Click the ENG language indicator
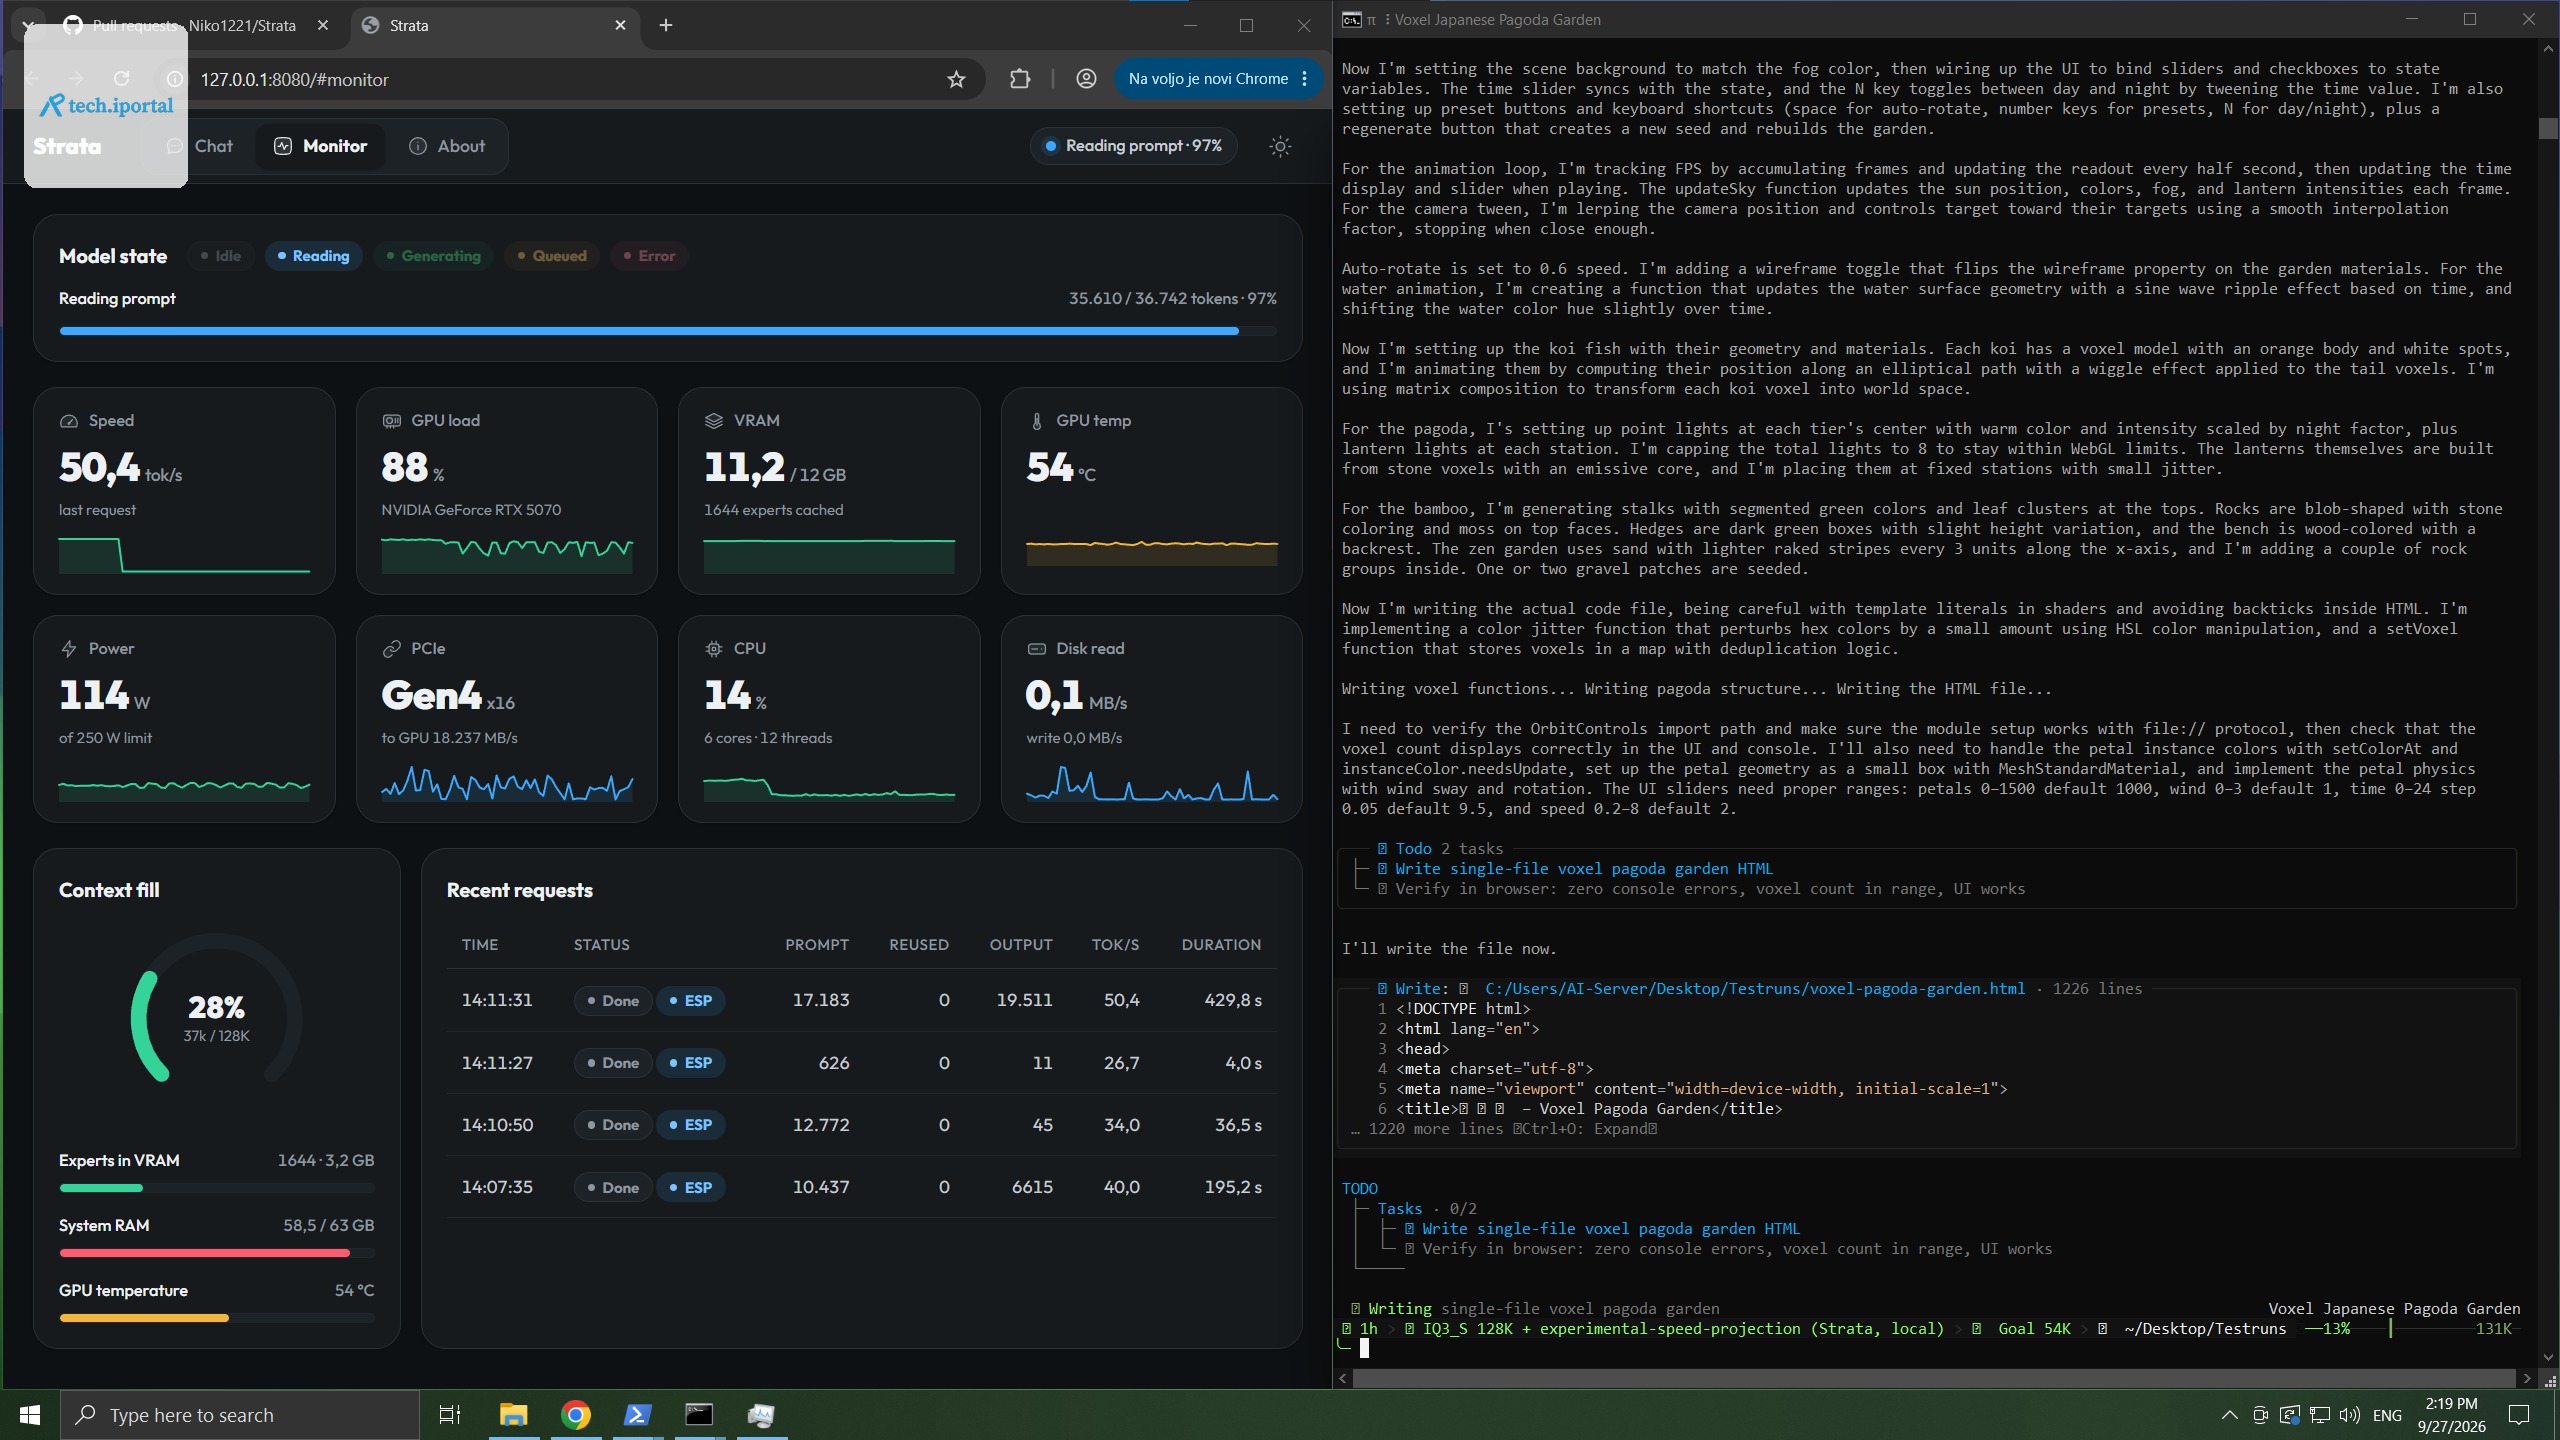The height and width of the screenshot is (1440, 2560). pos(2387,1415)
